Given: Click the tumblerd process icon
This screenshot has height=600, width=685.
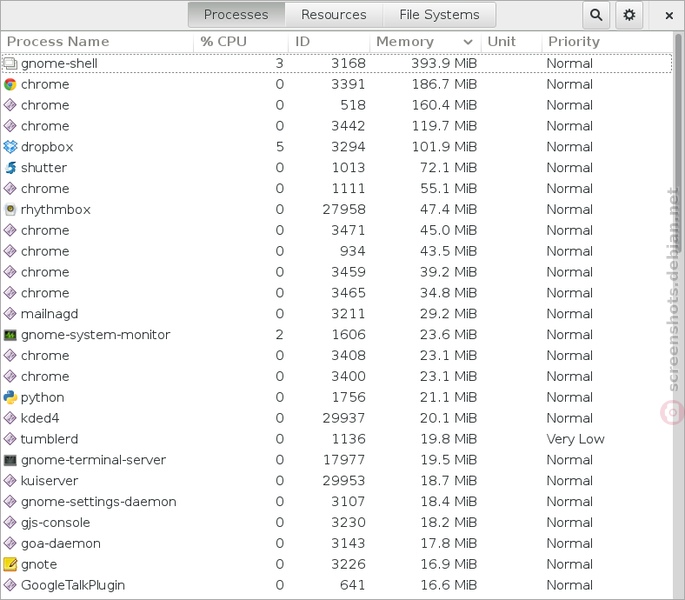Looking at the screenshot, I should (x=10, y=439).
